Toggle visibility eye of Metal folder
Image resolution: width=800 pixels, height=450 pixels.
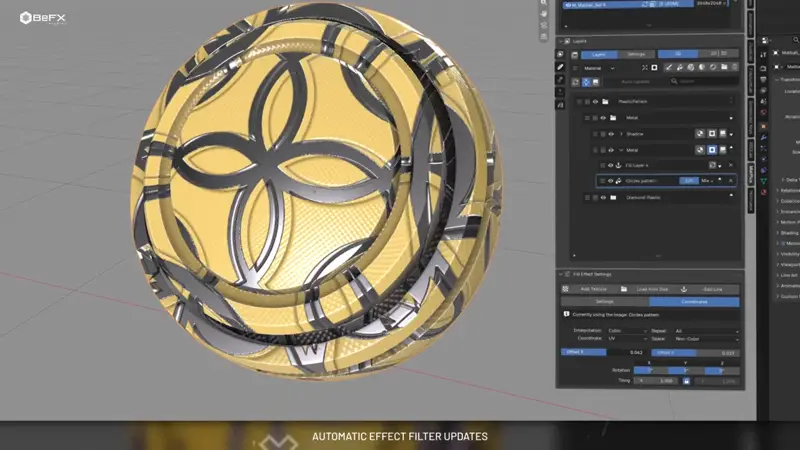coord(603,118)
